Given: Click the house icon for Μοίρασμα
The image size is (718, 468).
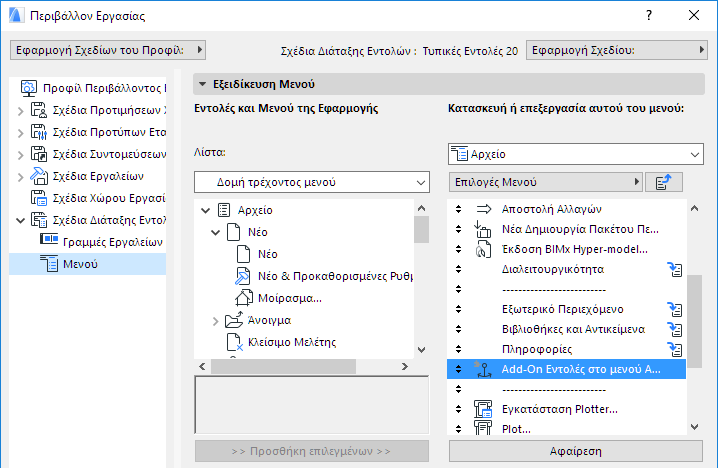Looking at the screenshot, I should click(242, 298).
